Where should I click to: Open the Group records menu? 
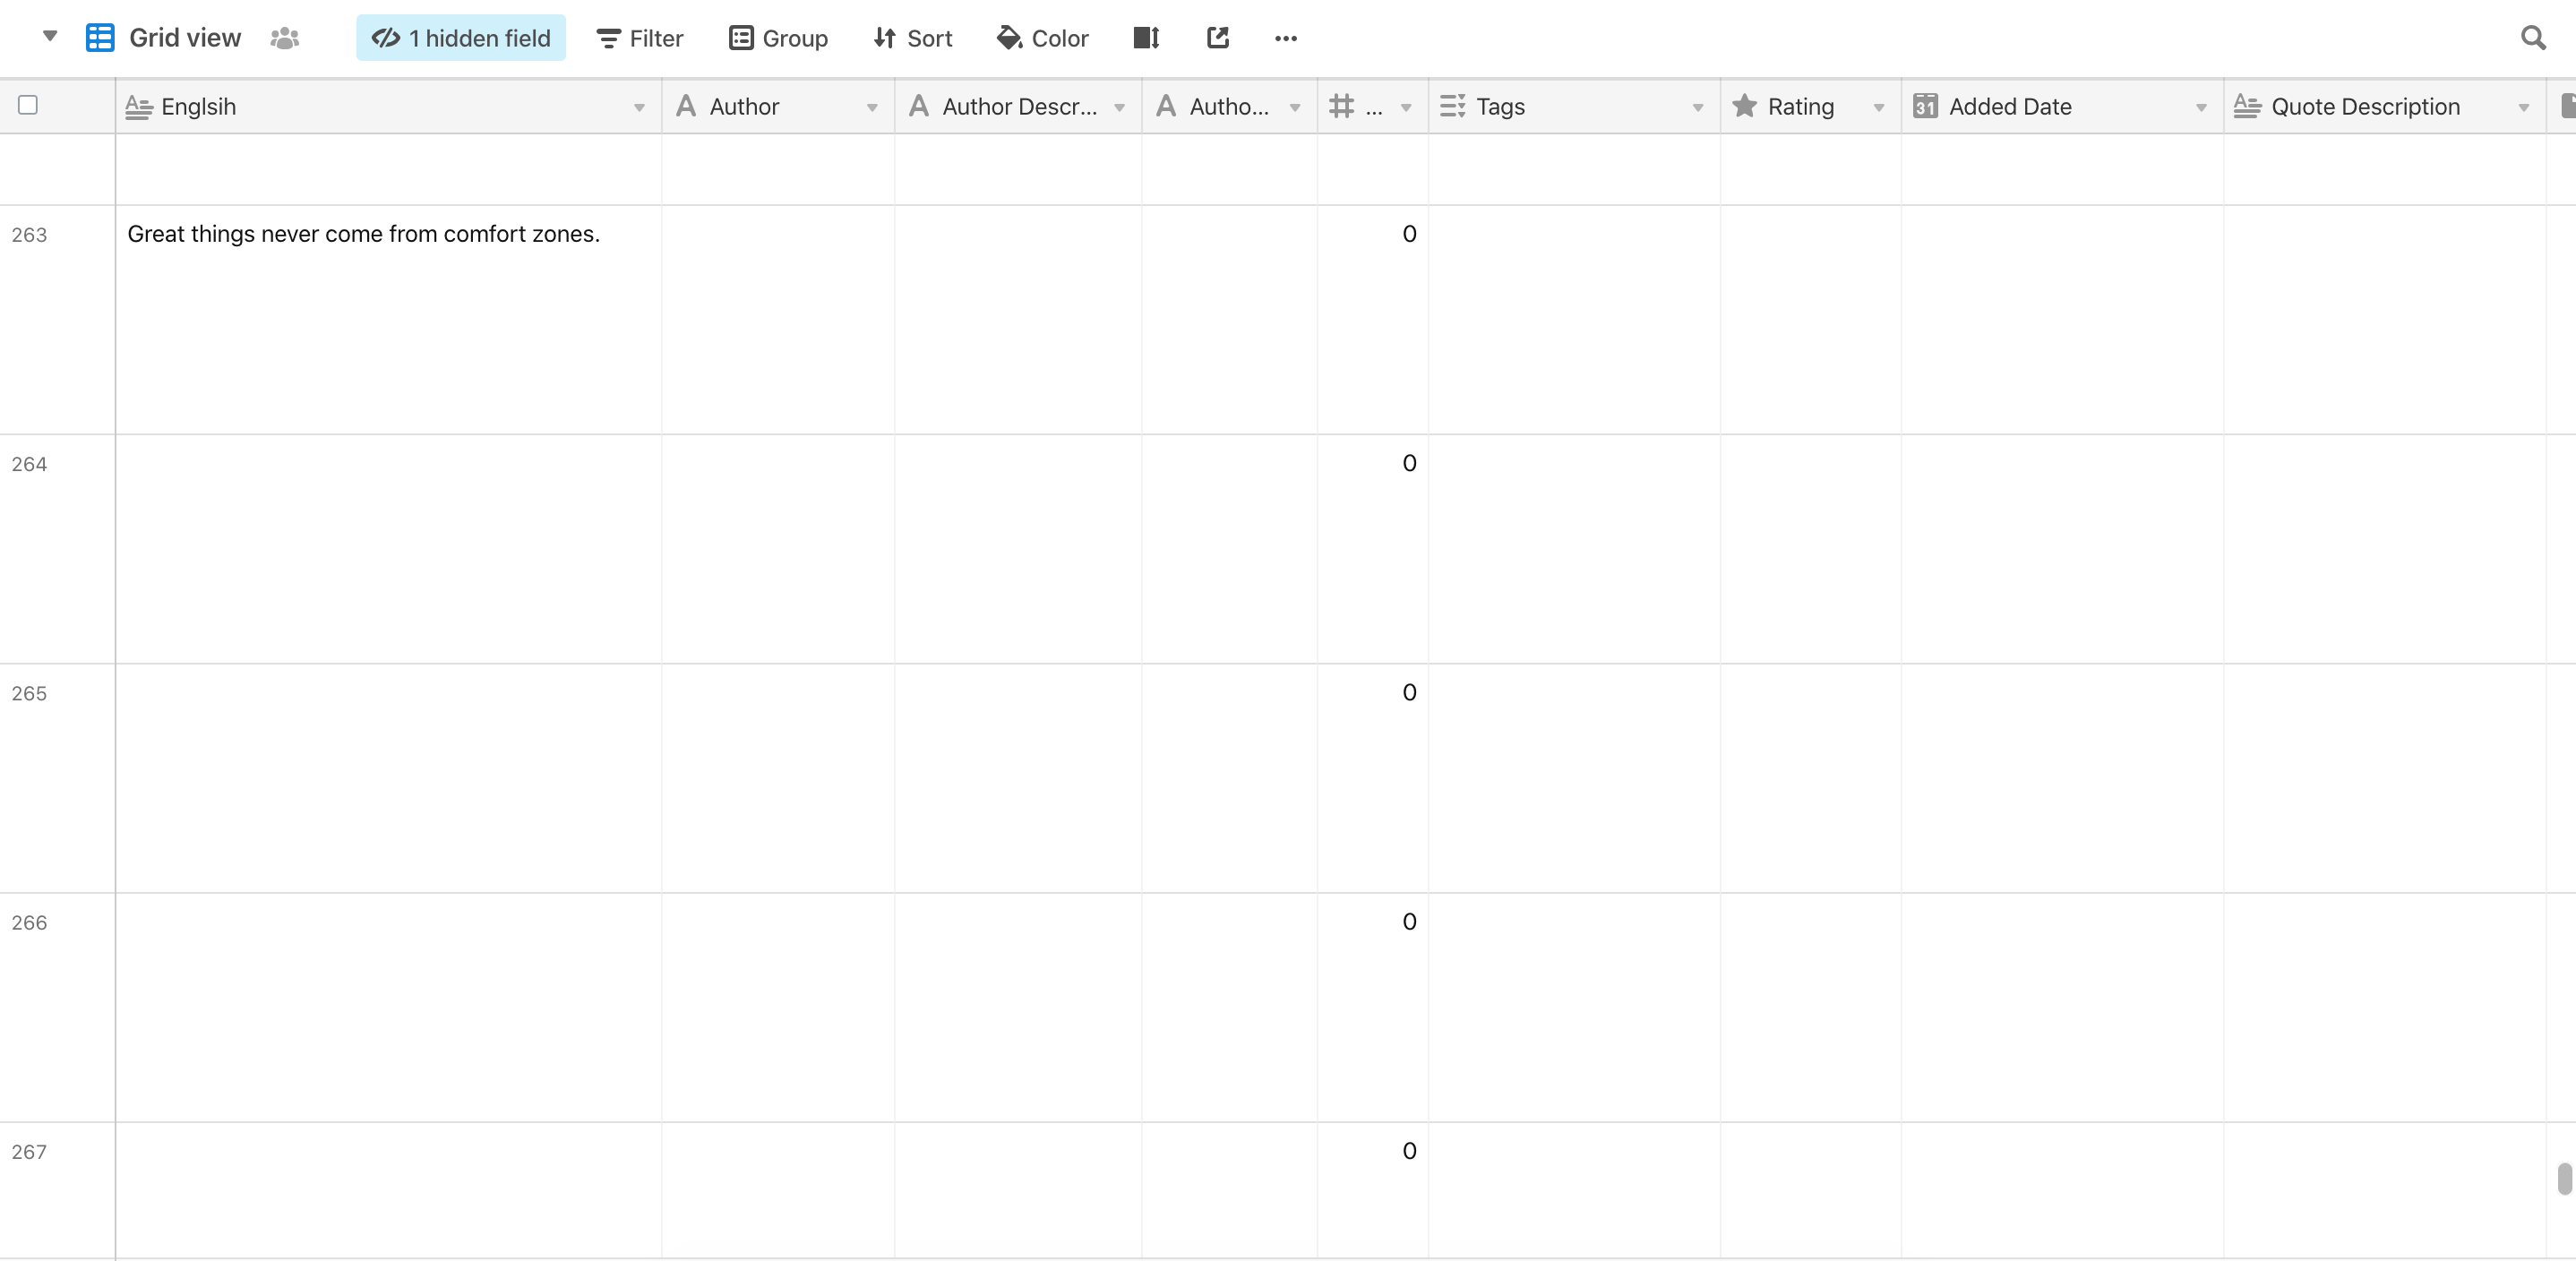click(779, 38)
